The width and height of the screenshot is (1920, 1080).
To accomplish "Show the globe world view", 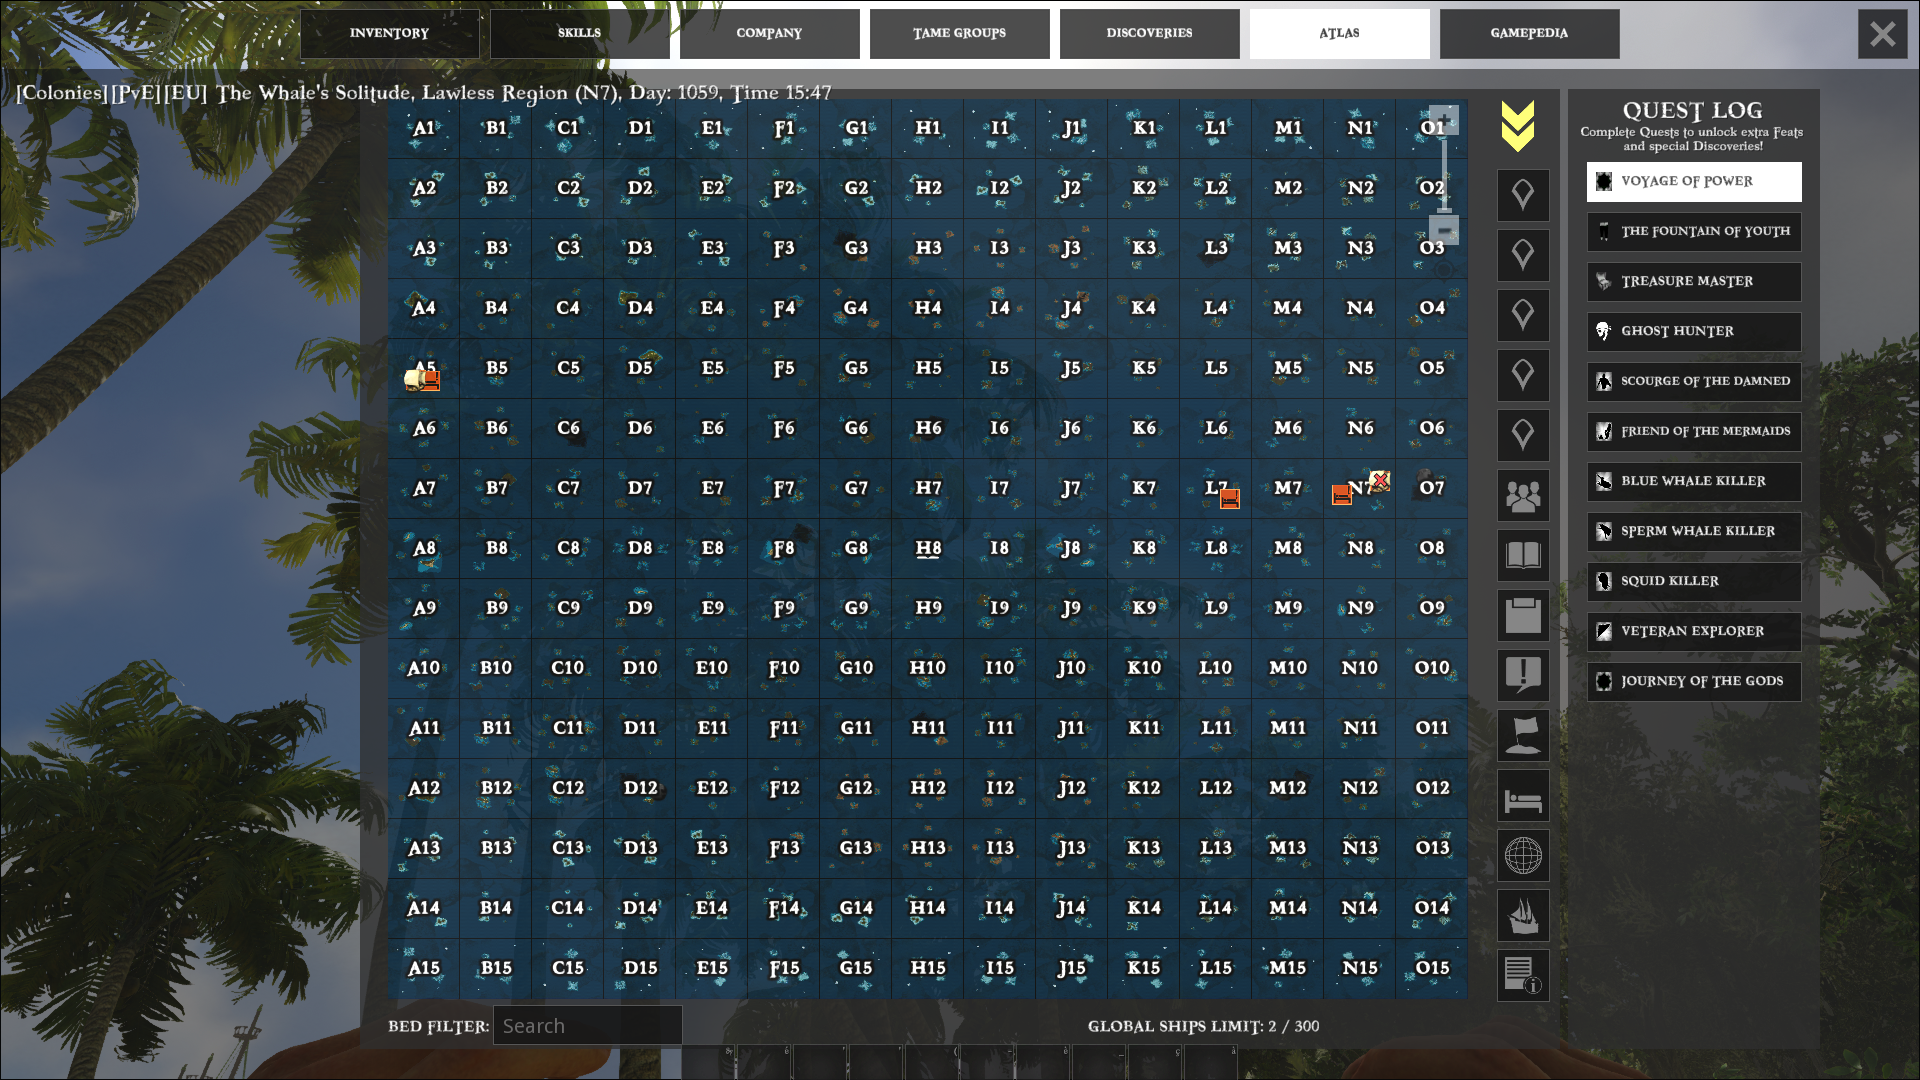I will 1523,855.
